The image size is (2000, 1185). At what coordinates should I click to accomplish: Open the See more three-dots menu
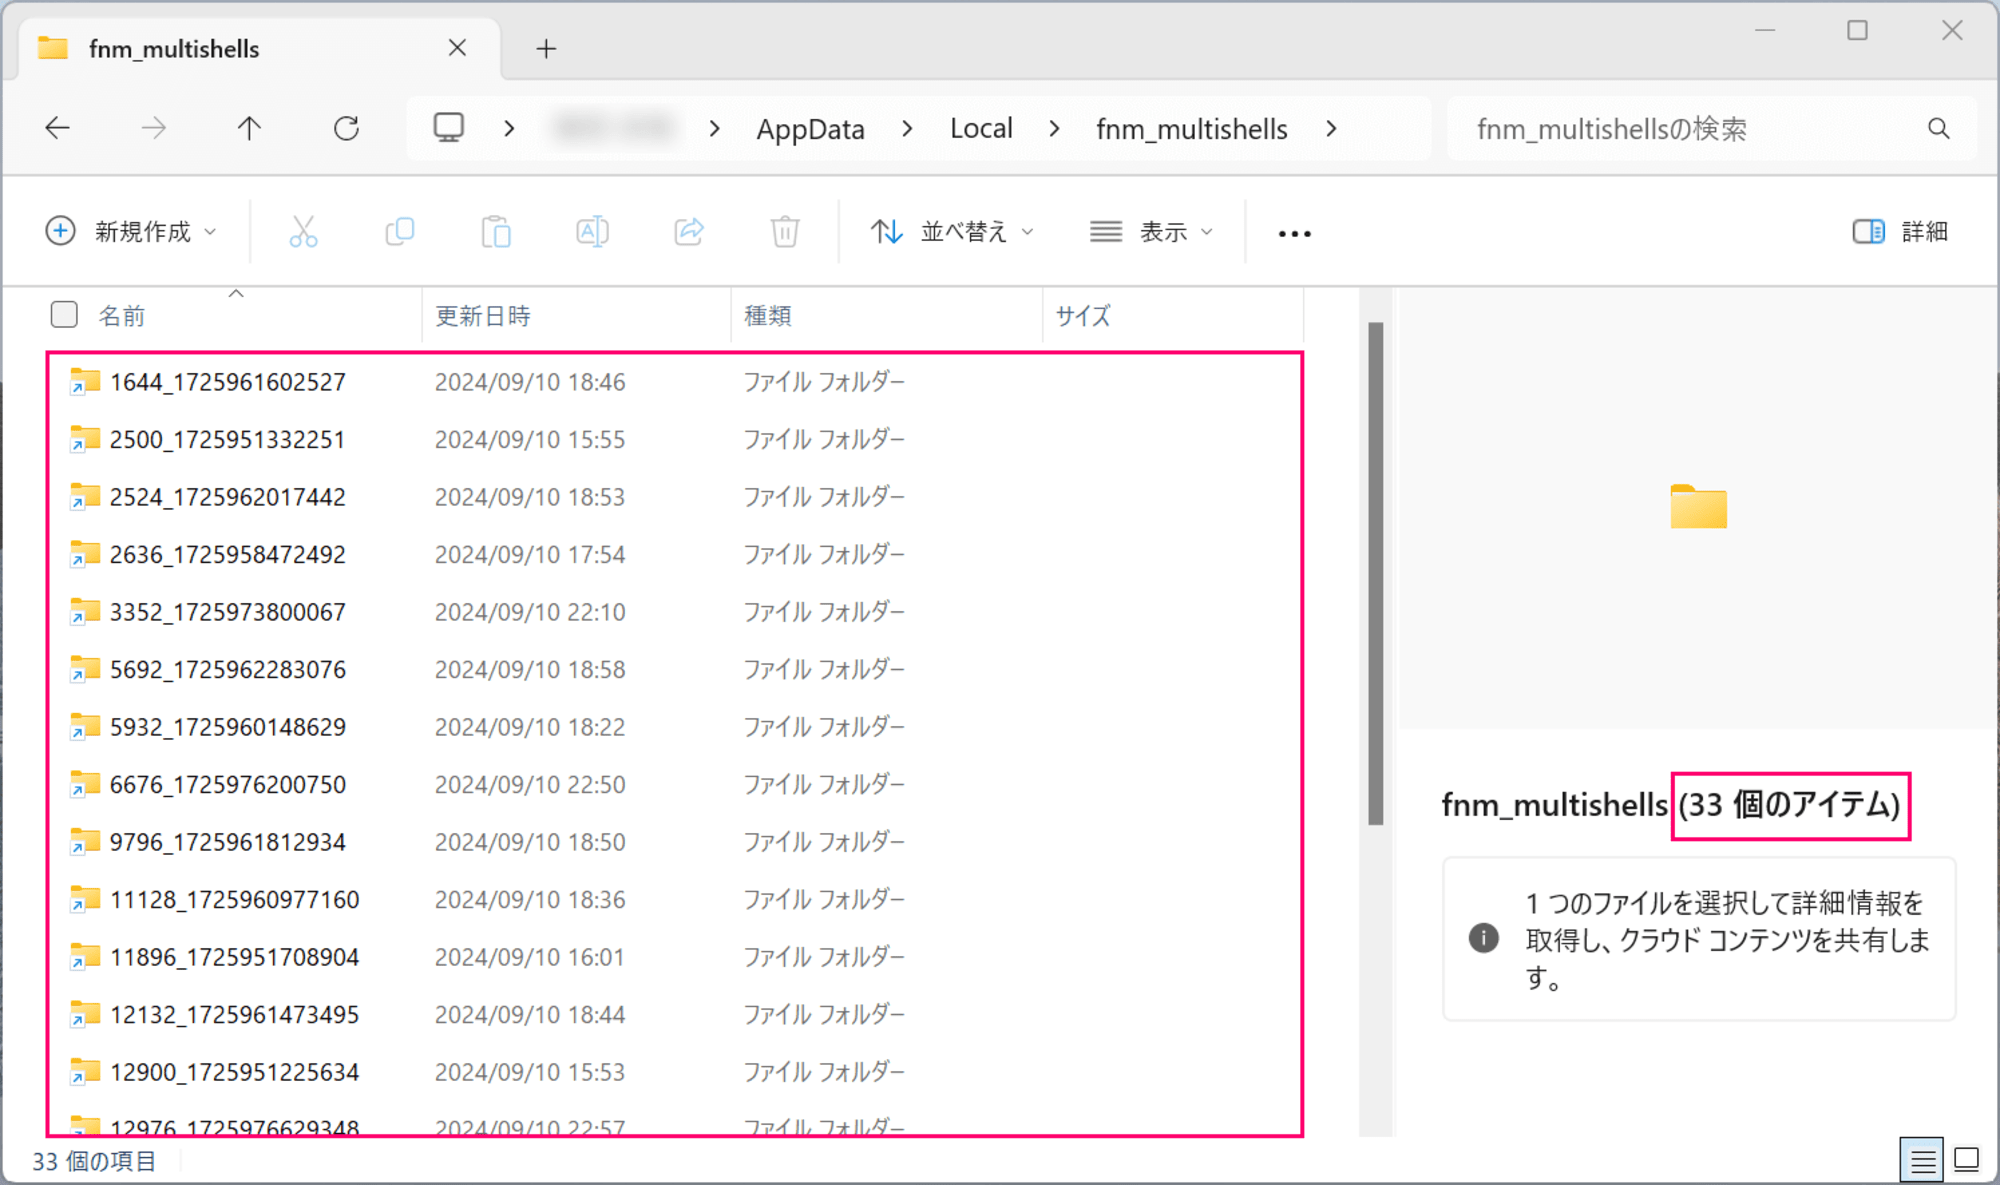tap(1294, 233)
